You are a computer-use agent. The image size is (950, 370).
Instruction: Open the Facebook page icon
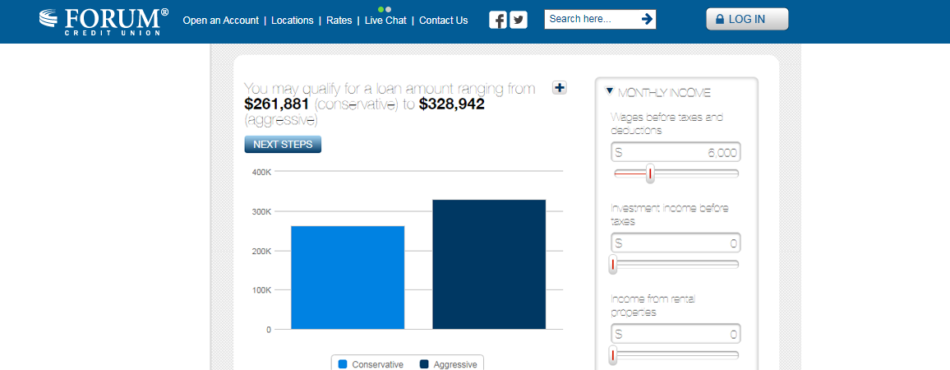(x=498, y=20)
